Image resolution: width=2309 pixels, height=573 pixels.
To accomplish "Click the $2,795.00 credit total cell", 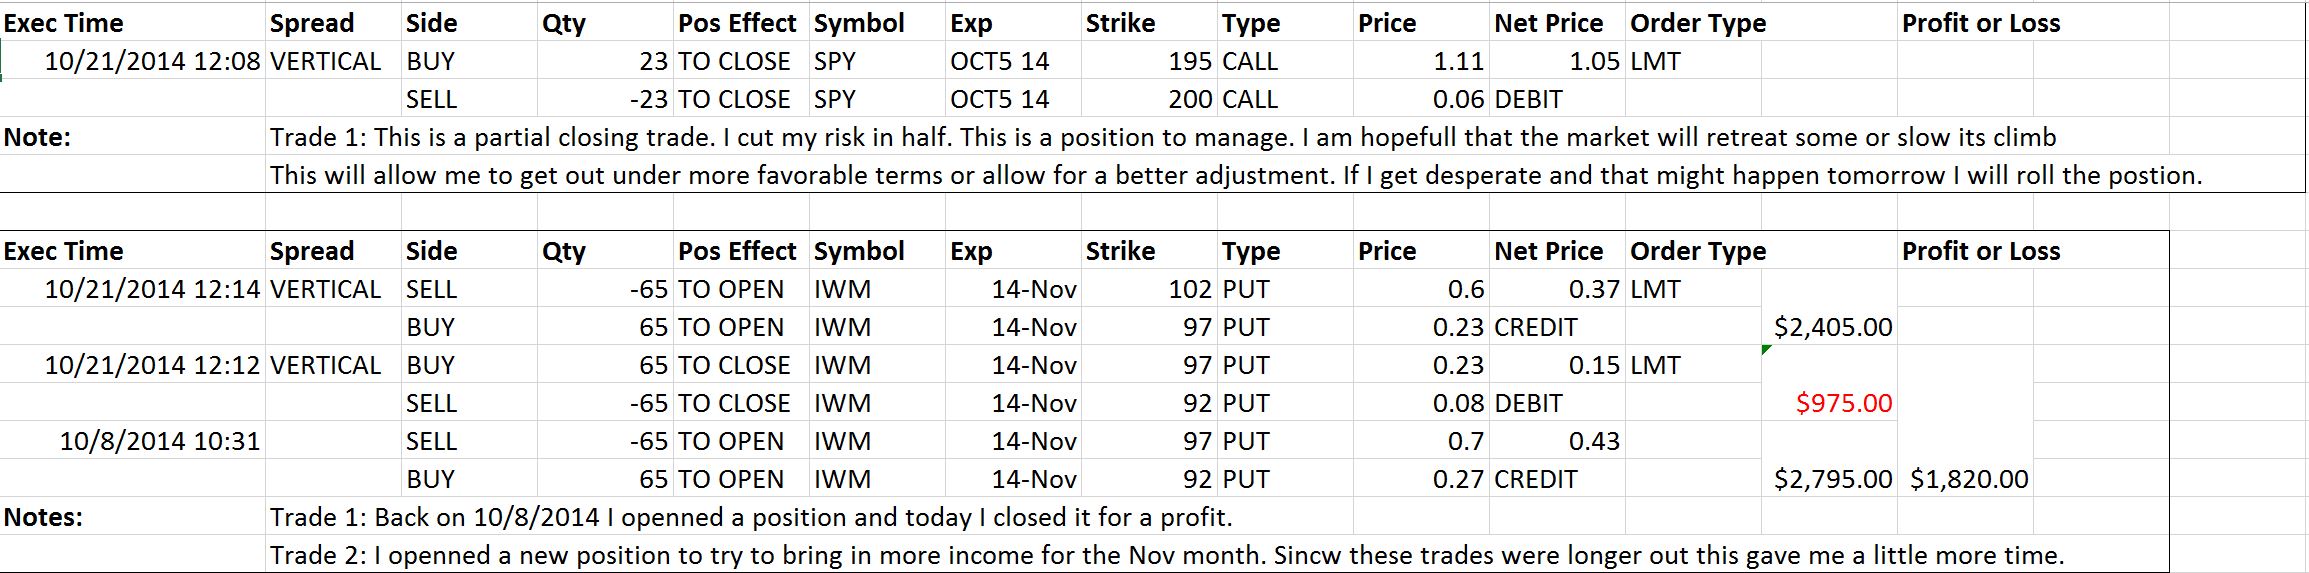I will click(1829, 479).
